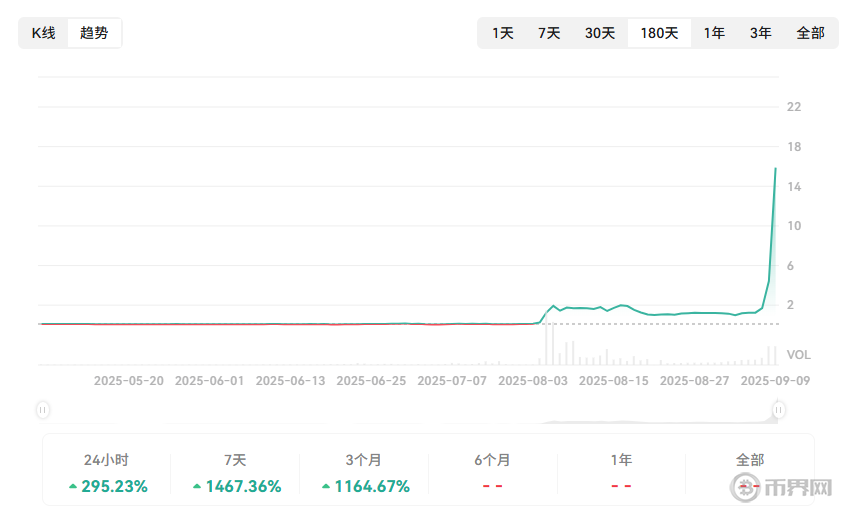Open the 24小时 change statistic
This screenshot has height=515, width=843.
(106, 474)
